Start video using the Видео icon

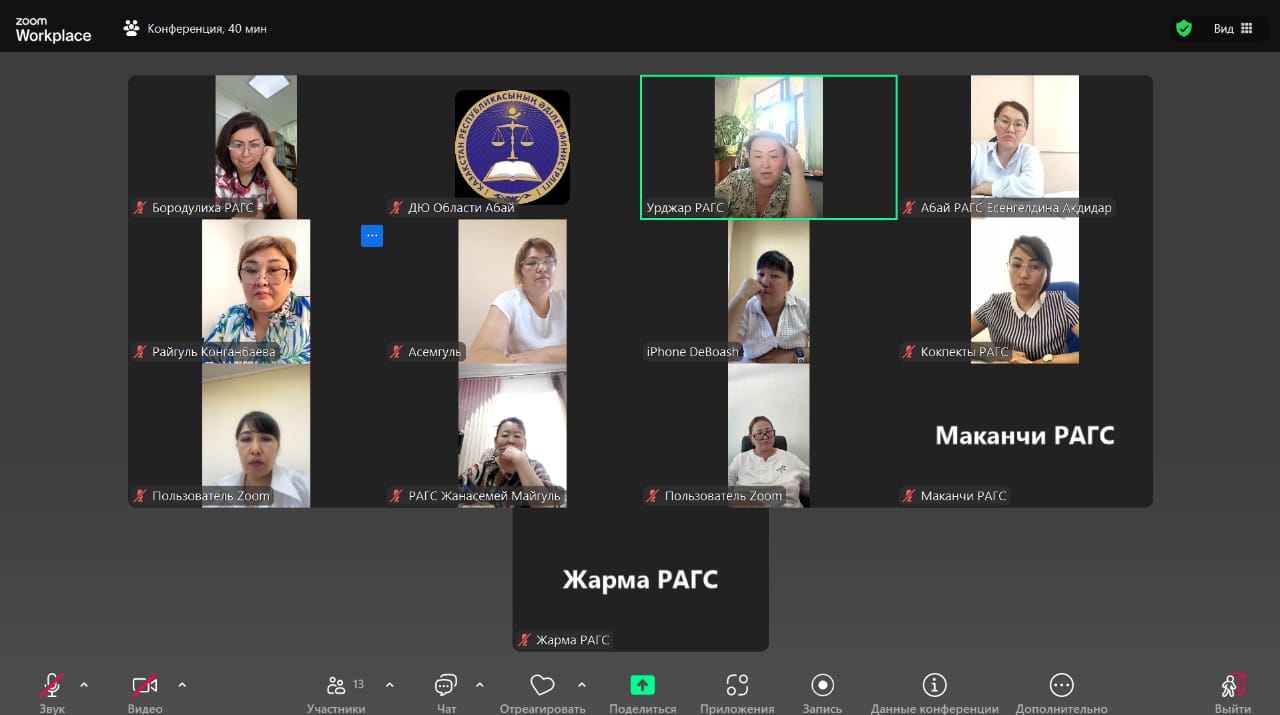tap(144, 686)
